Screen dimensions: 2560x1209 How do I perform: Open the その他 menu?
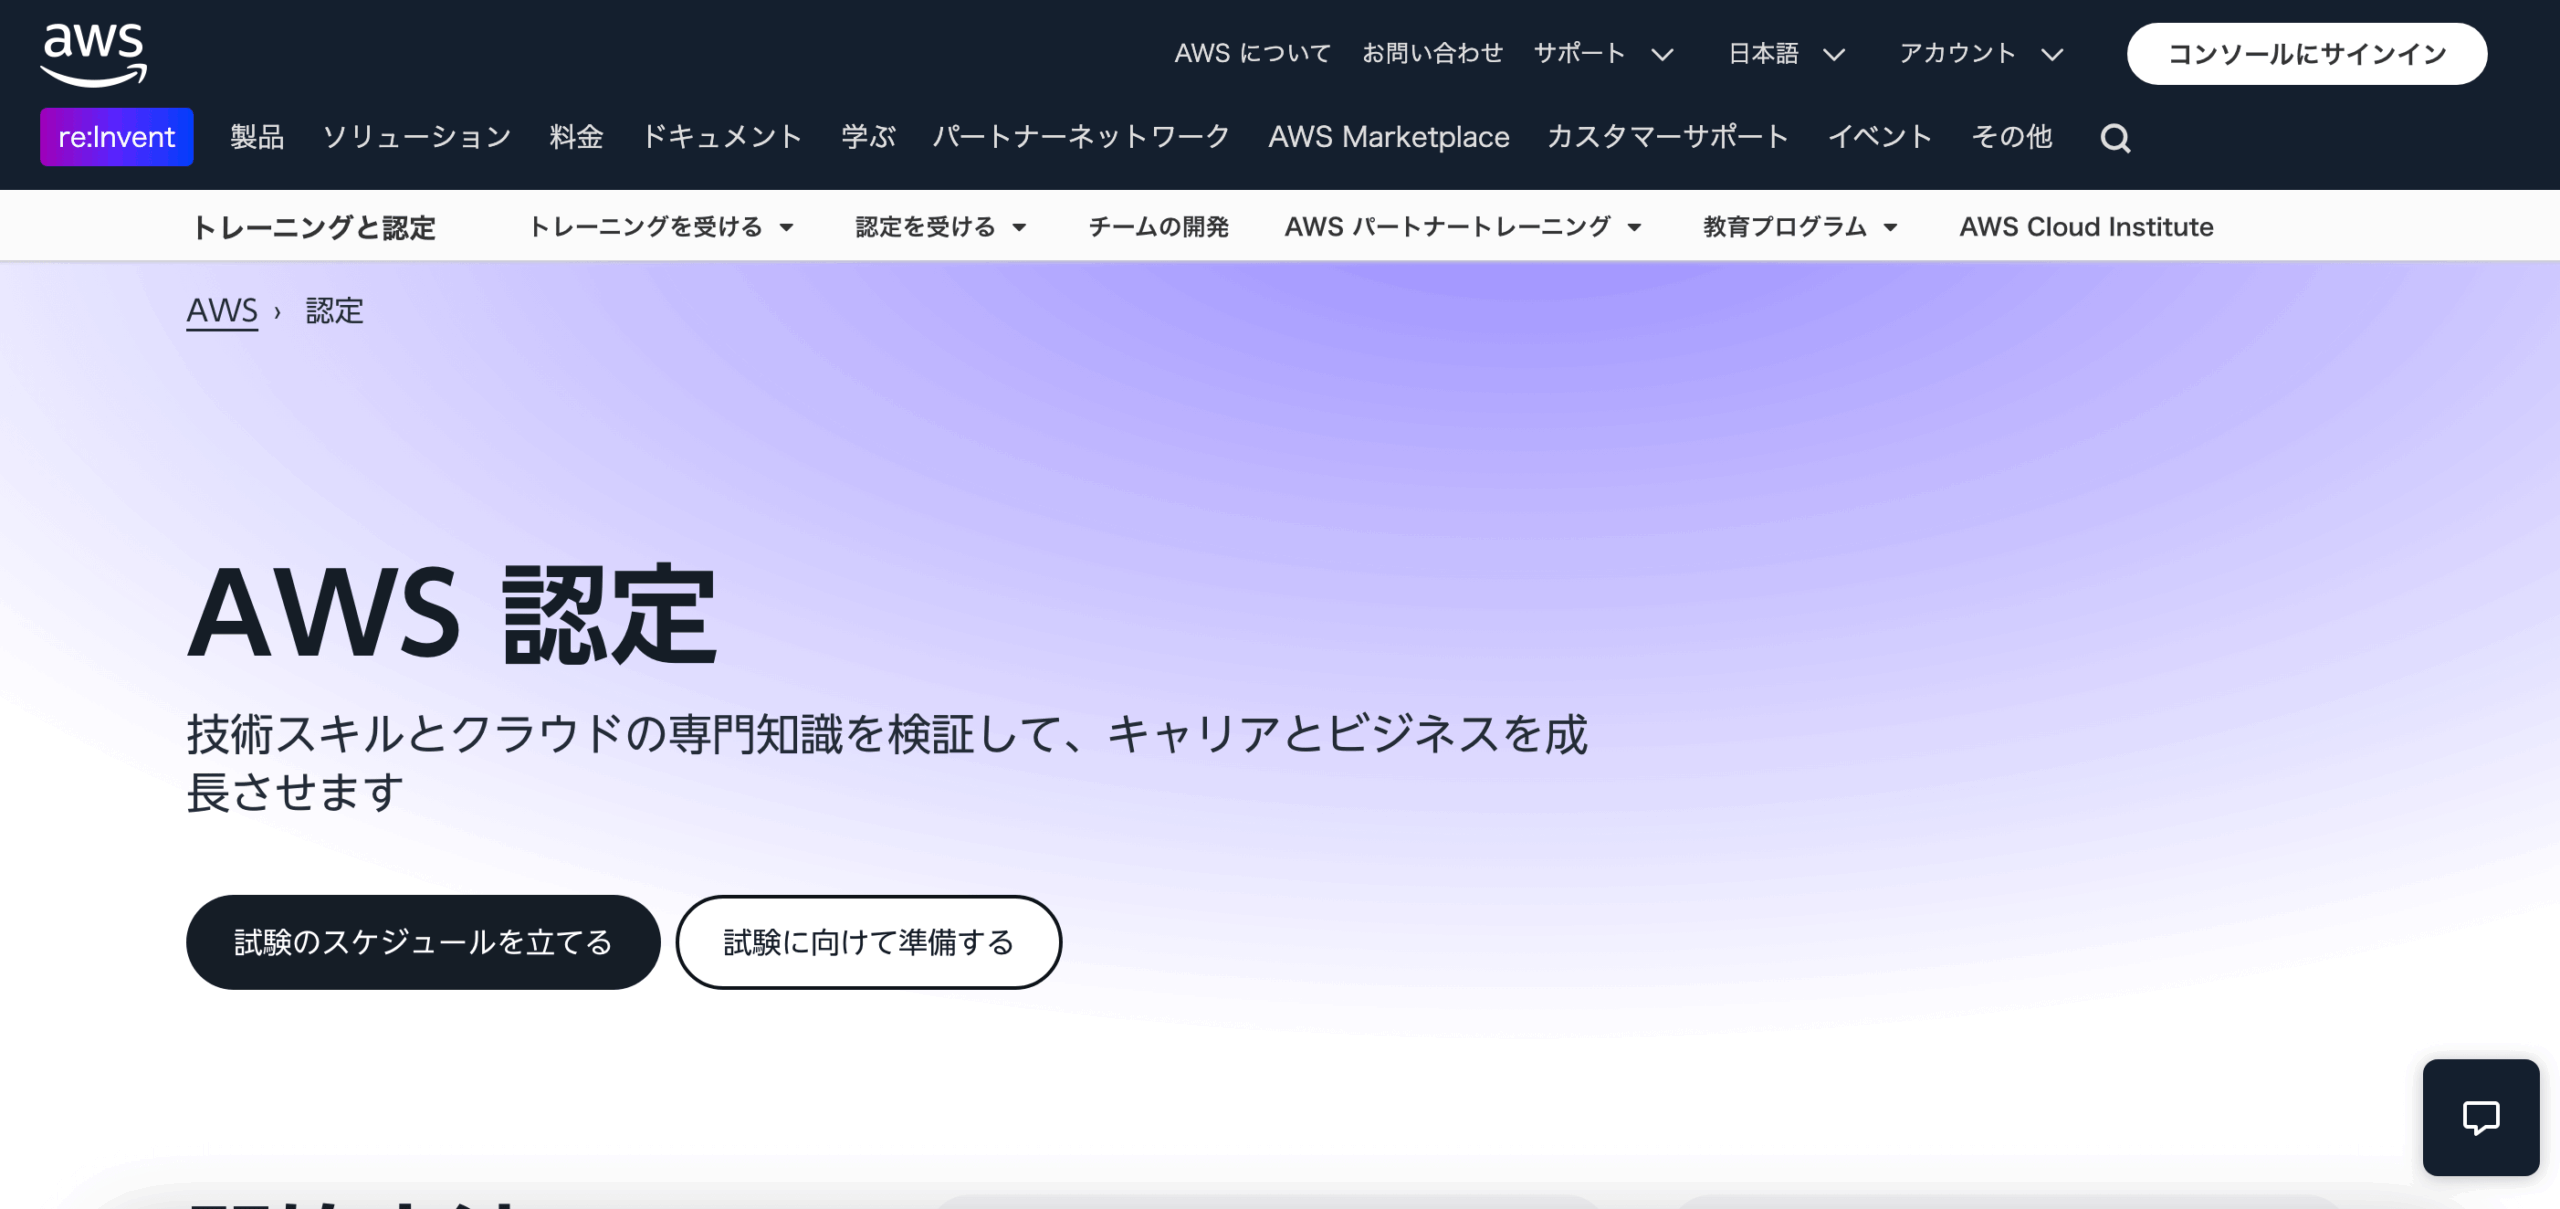coord(2012,137)
